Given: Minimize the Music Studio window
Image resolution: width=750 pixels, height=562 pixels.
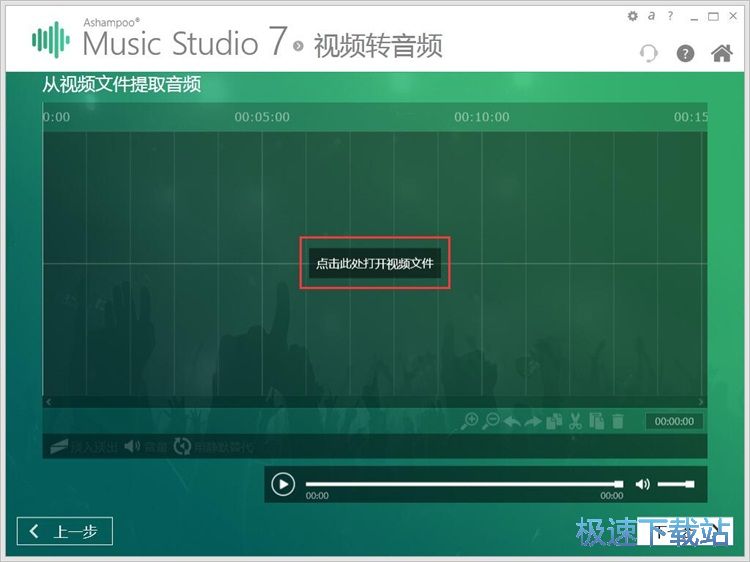Looking at the screenshot, I should (694, 17).
